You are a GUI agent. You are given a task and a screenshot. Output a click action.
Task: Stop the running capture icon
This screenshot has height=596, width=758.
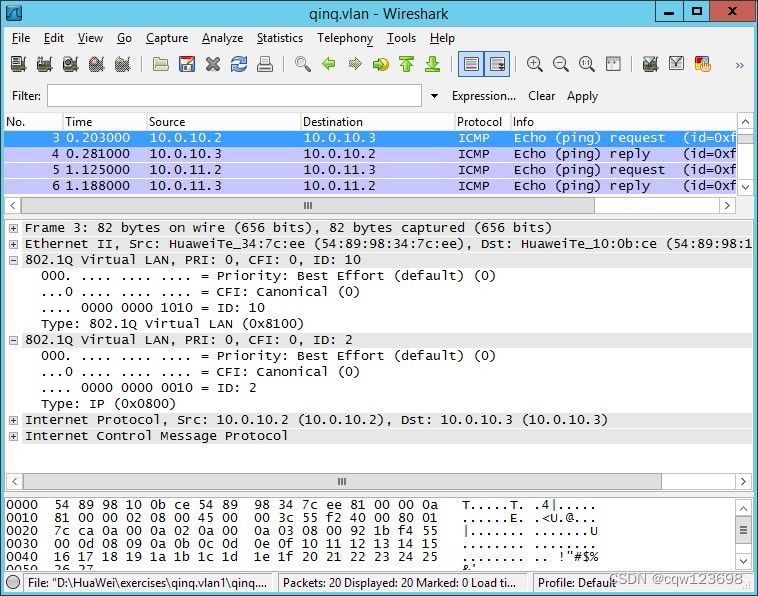coord(97,64)
